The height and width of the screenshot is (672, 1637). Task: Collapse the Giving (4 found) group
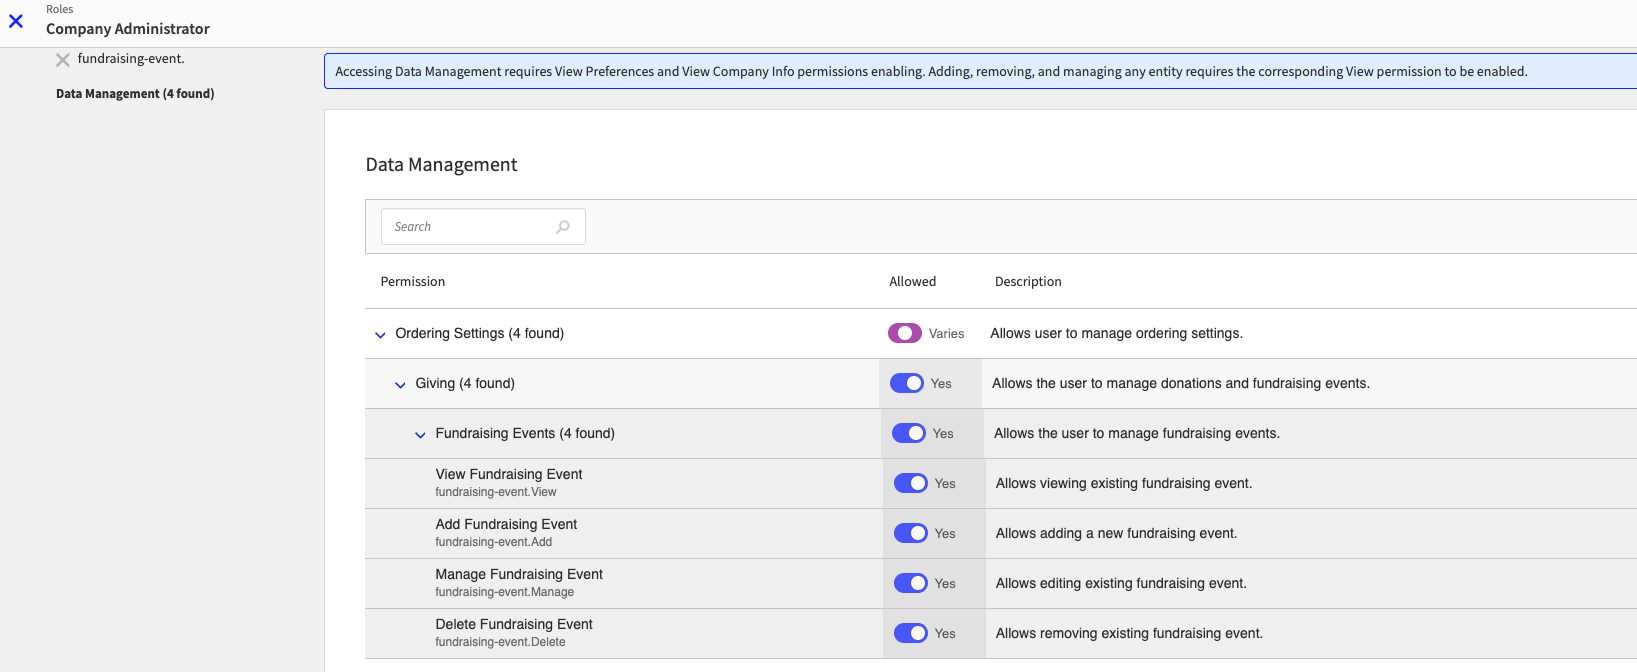tap(400, 385)
